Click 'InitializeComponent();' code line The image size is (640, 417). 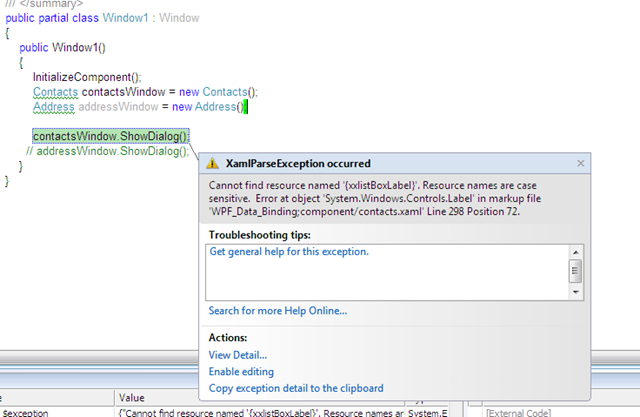tap(87, 77)
